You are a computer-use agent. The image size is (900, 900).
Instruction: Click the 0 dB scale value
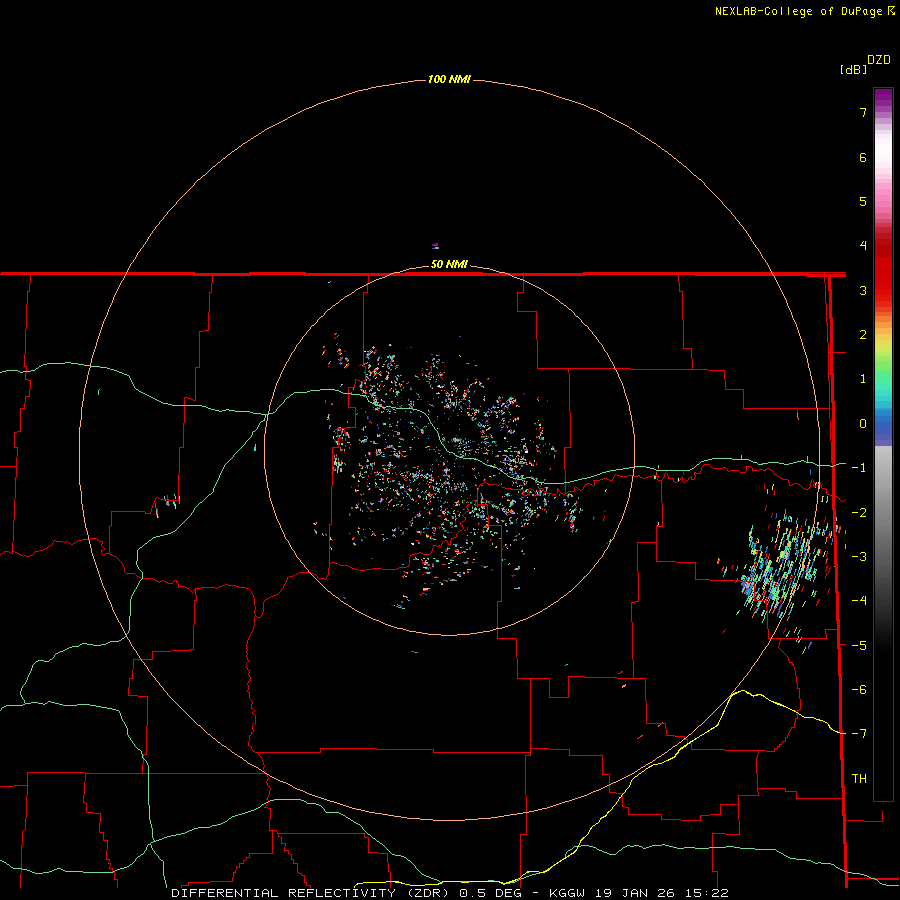pos(863,424)
